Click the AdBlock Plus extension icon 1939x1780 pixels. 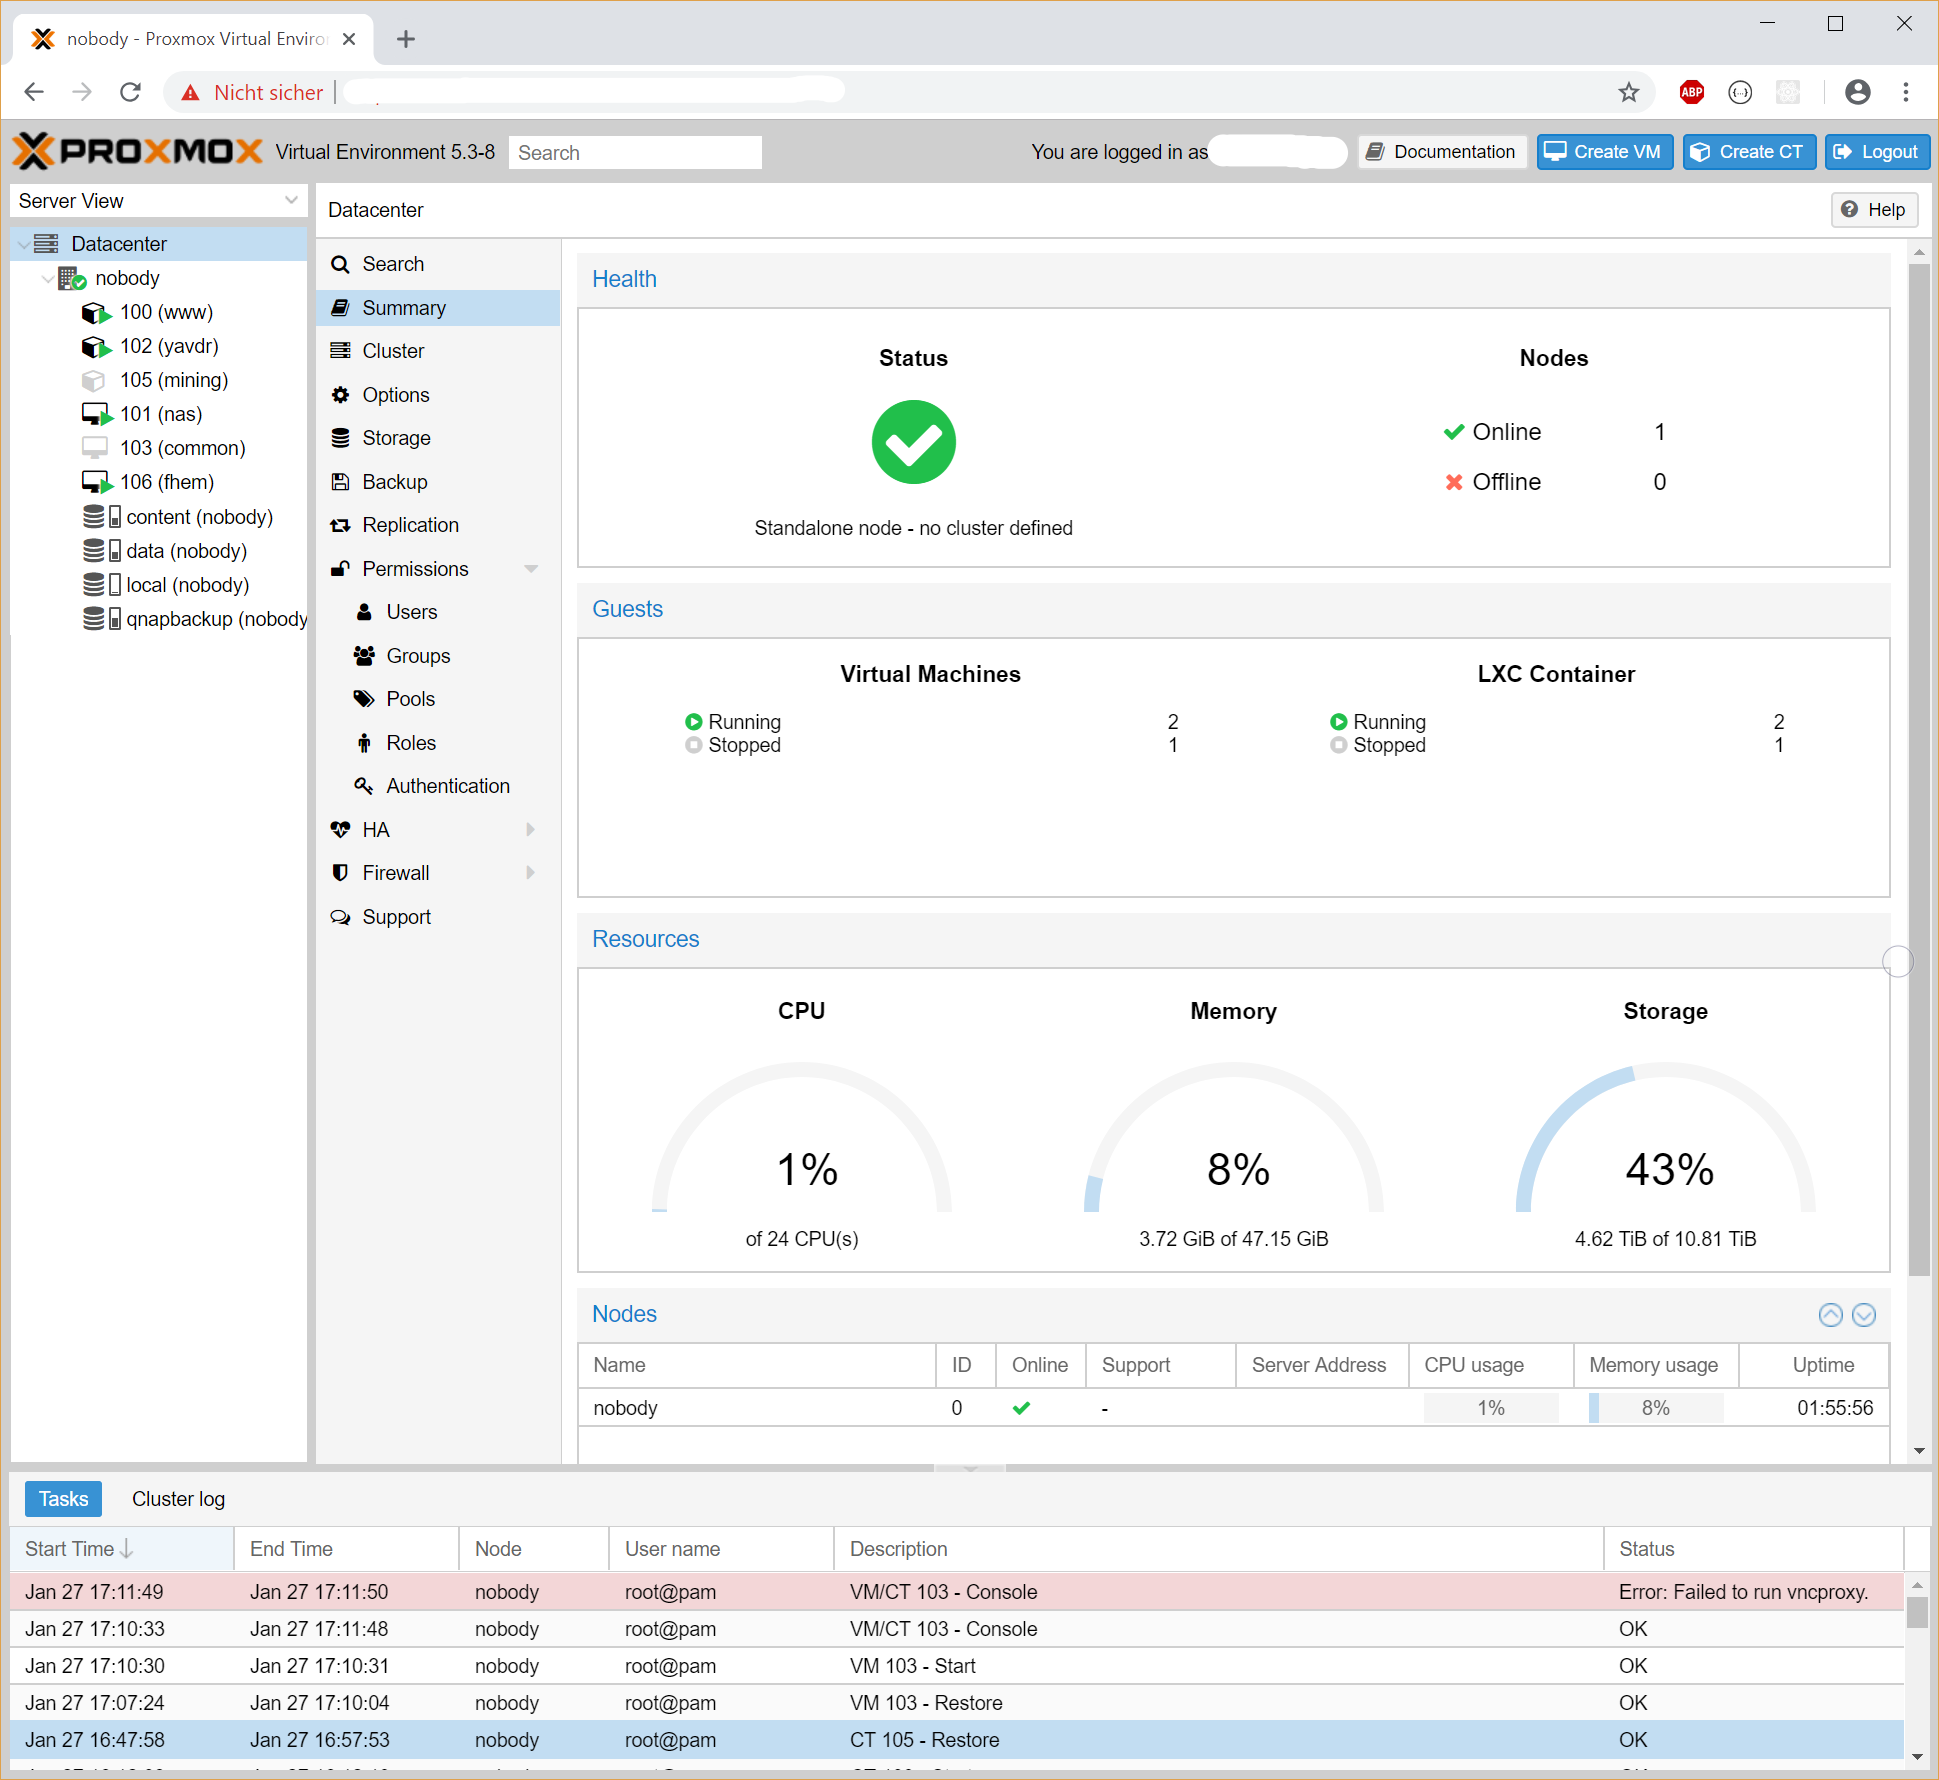[1692, 92]
